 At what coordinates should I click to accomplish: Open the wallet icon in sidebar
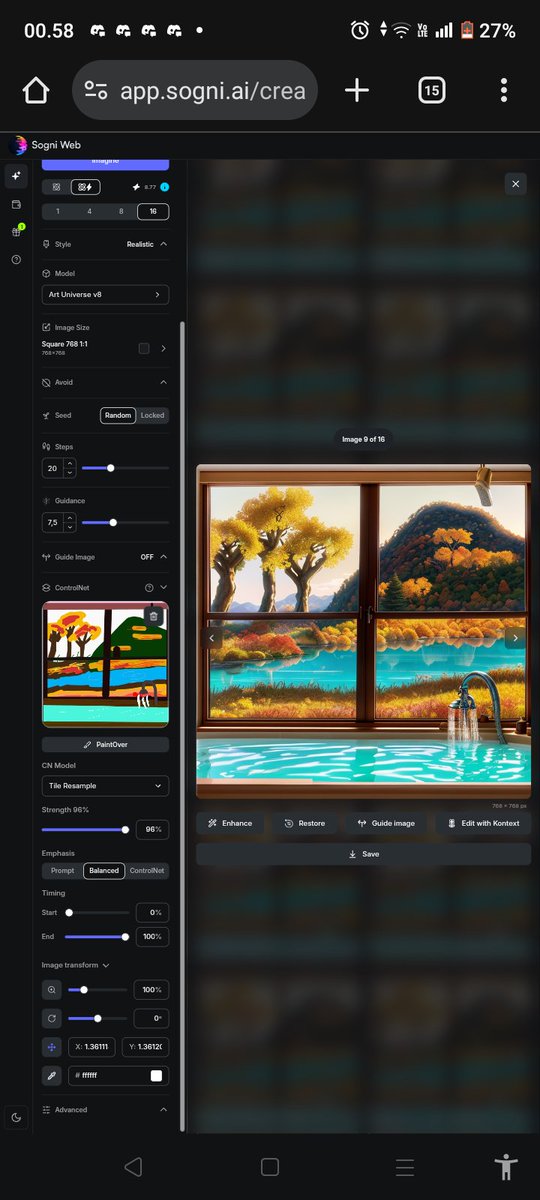pyautogui.click(x=15, y=204)
